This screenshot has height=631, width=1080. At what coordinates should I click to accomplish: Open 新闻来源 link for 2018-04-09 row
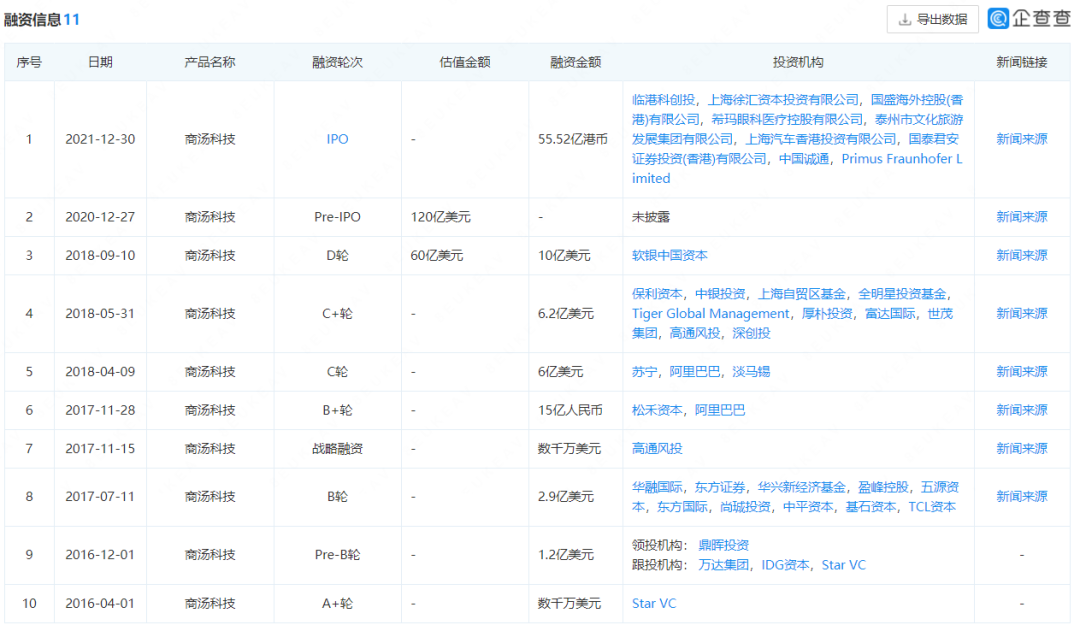(x=1021, y=372)
